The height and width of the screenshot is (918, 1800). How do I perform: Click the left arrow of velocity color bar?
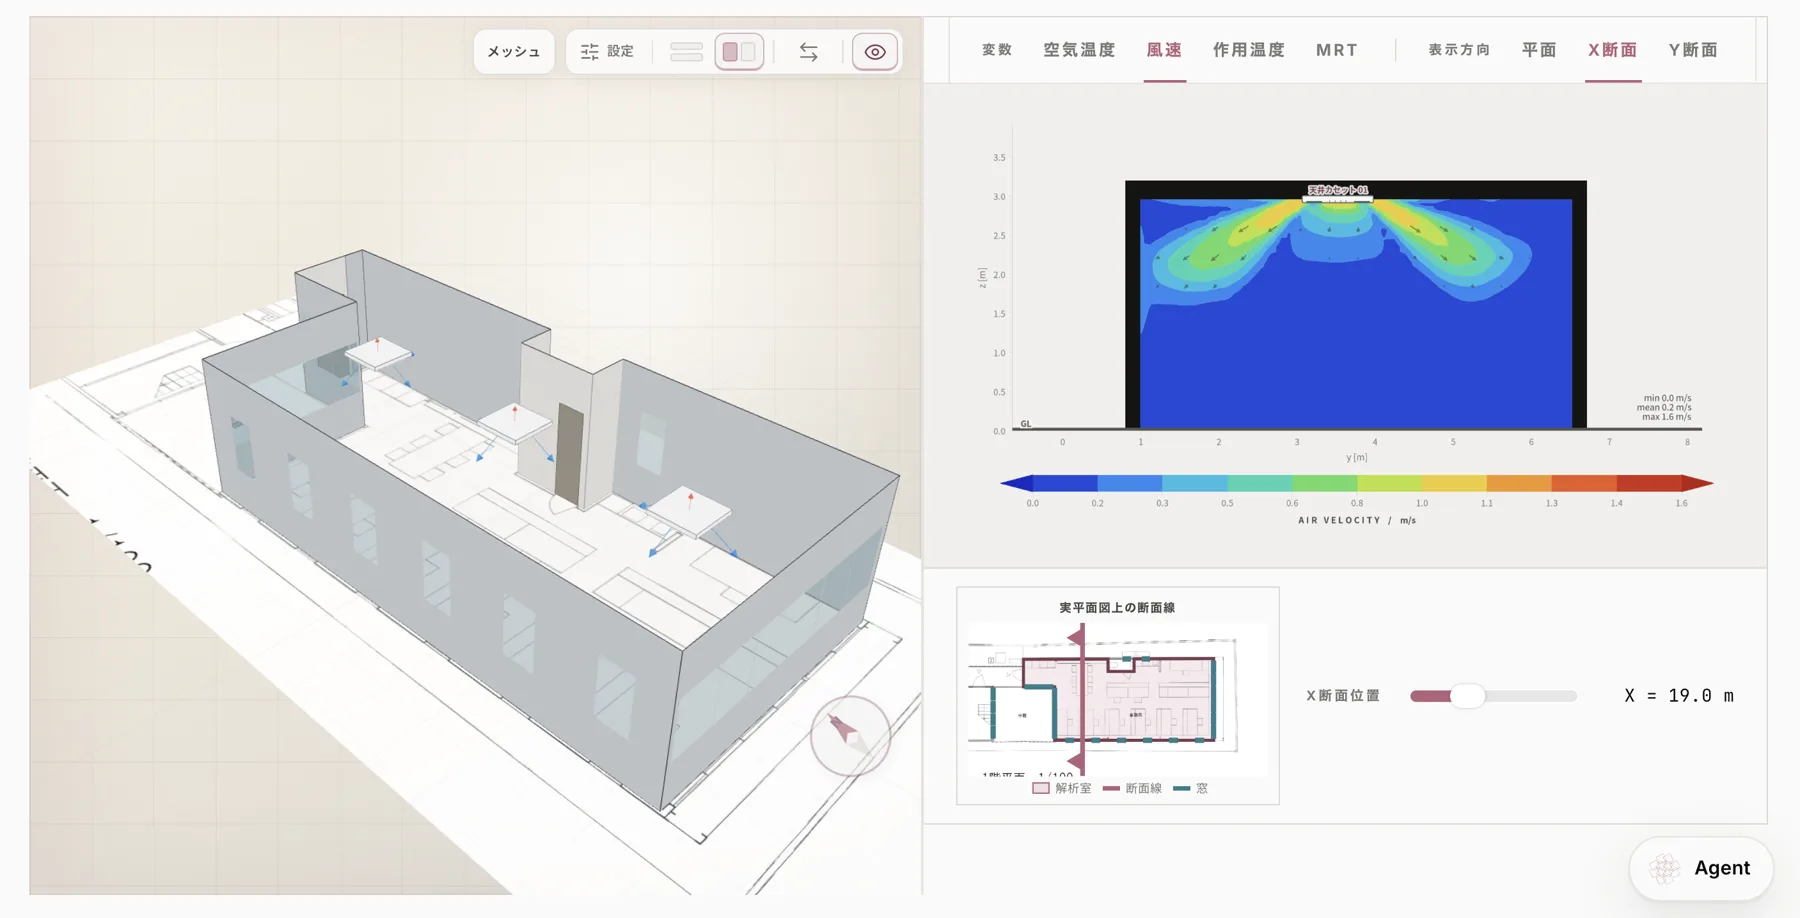tap(1016, 484)
